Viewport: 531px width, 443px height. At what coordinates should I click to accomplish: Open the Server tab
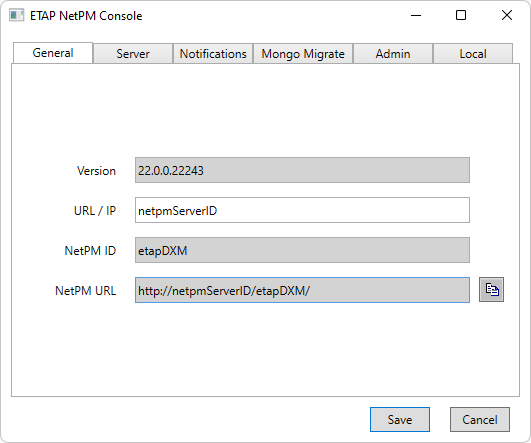133,54
